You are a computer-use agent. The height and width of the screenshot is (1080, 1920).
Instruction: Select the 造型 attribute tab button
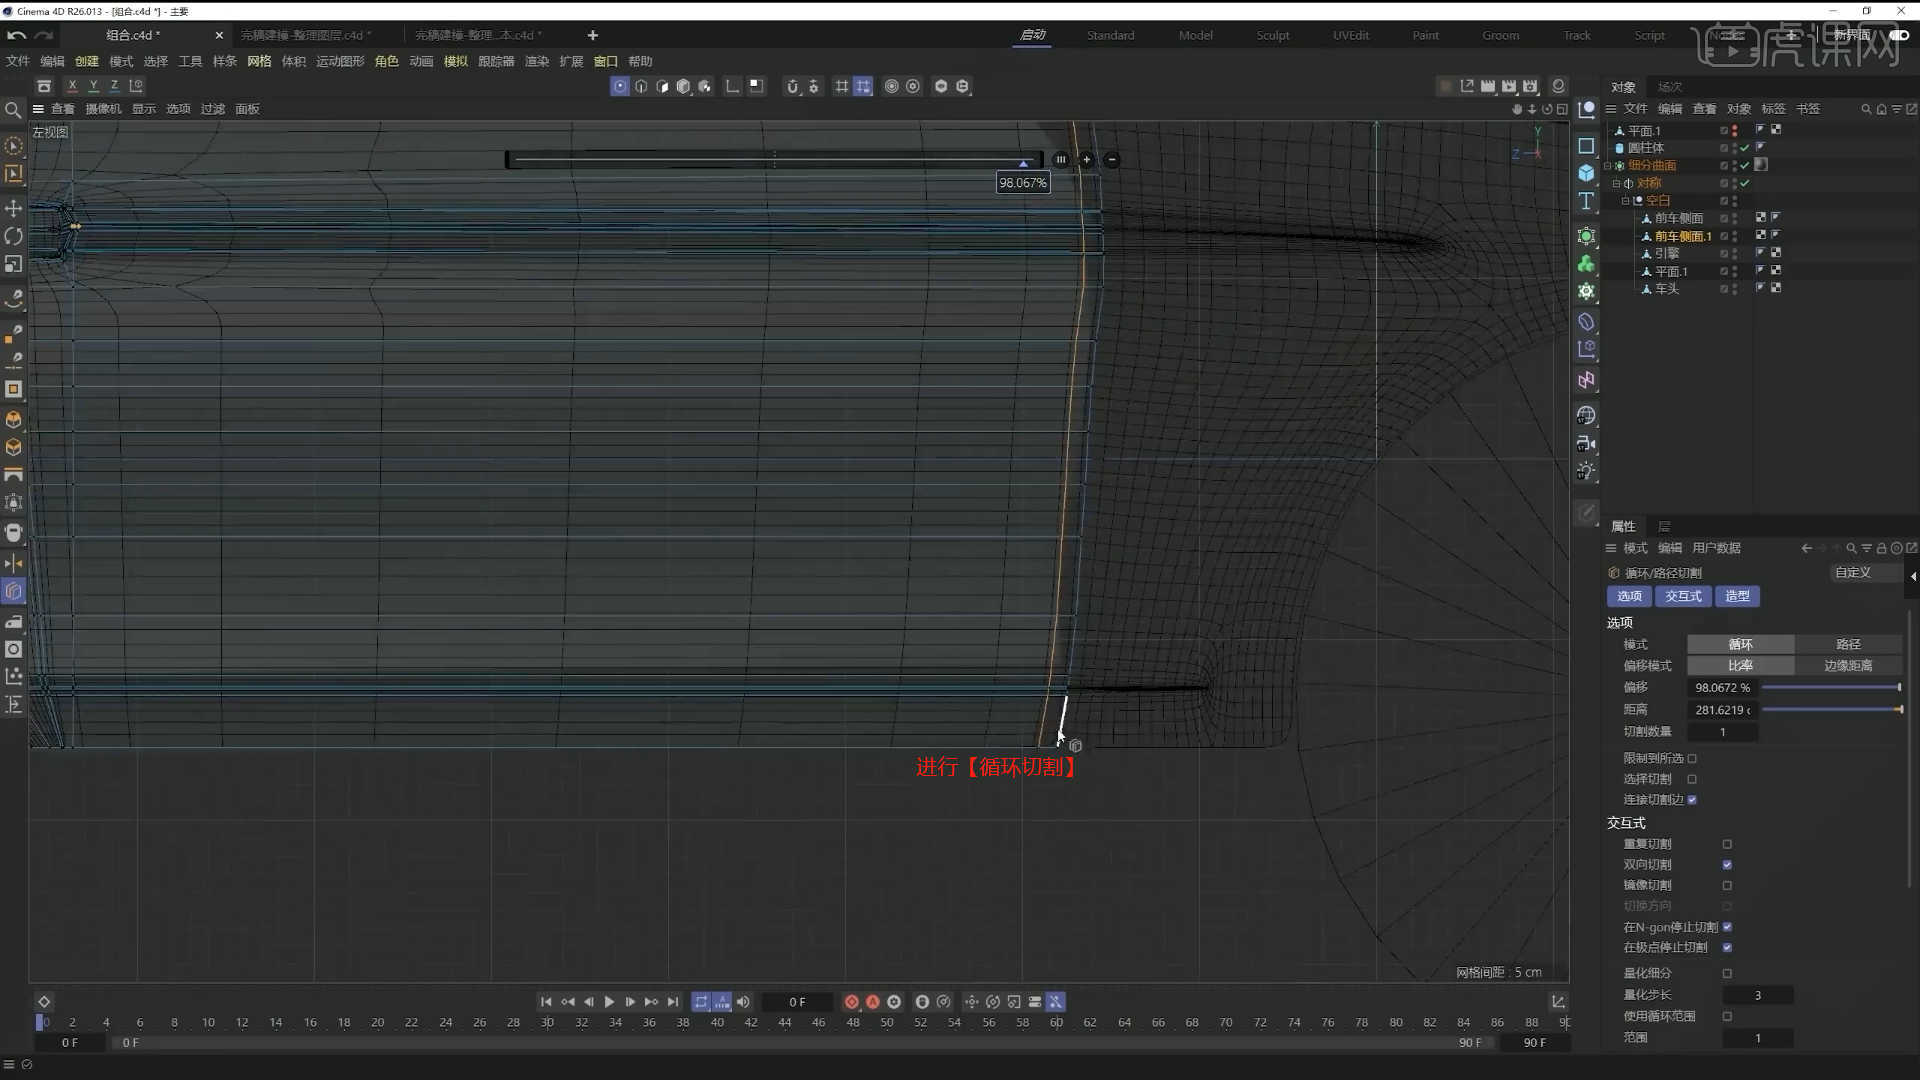[x=1738, y=596]
